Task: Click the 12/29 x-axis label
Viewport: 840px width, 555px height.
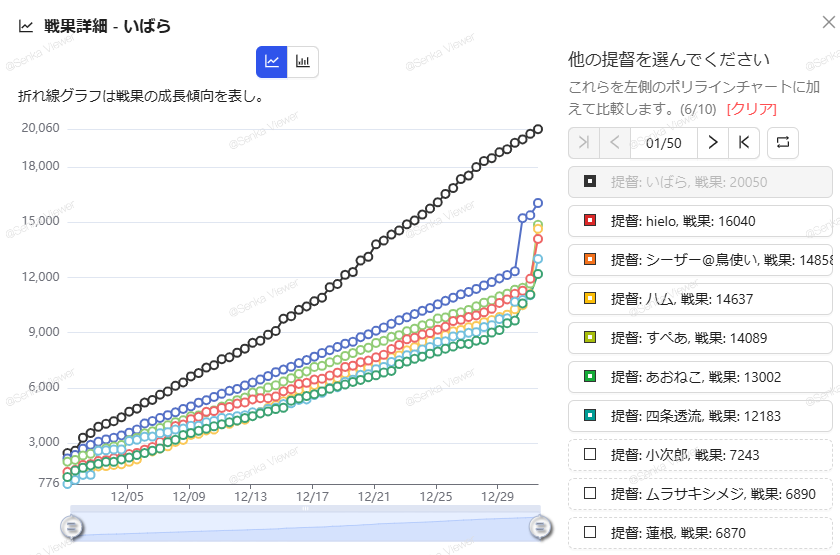Action: click(497, 497)
